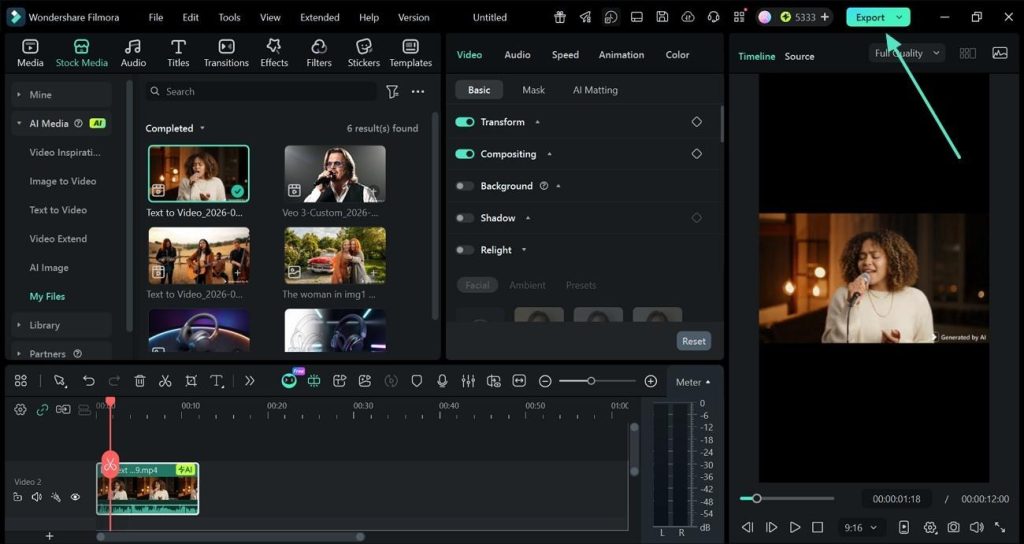
Task: Click the Undo arrow in timeline toolbar
Action: 89,381
